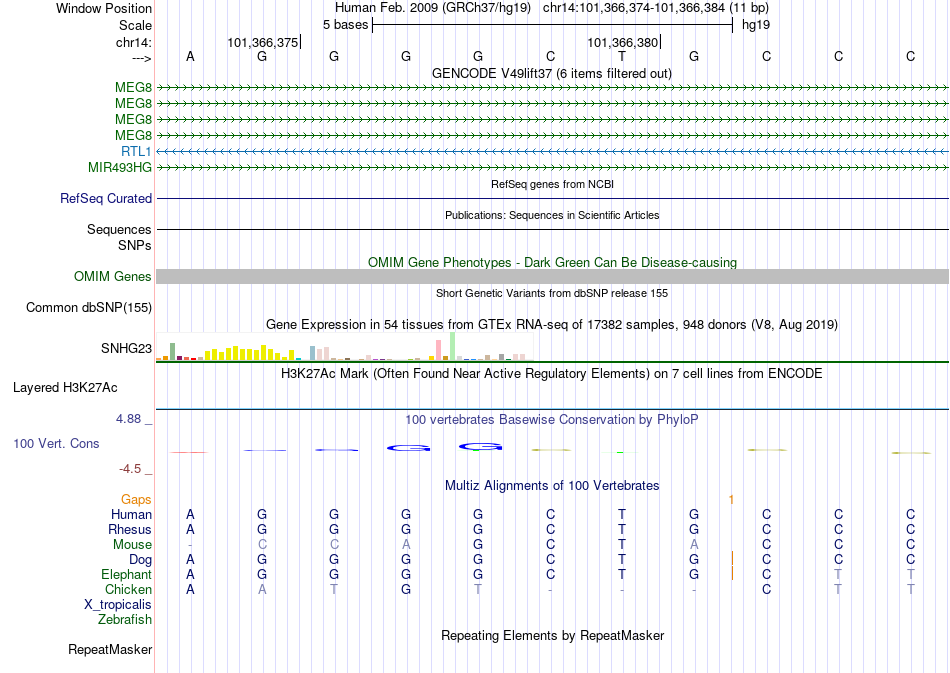Click the hg19 label beside the scale bar
950x673 pixels.
tap(756, 25)
